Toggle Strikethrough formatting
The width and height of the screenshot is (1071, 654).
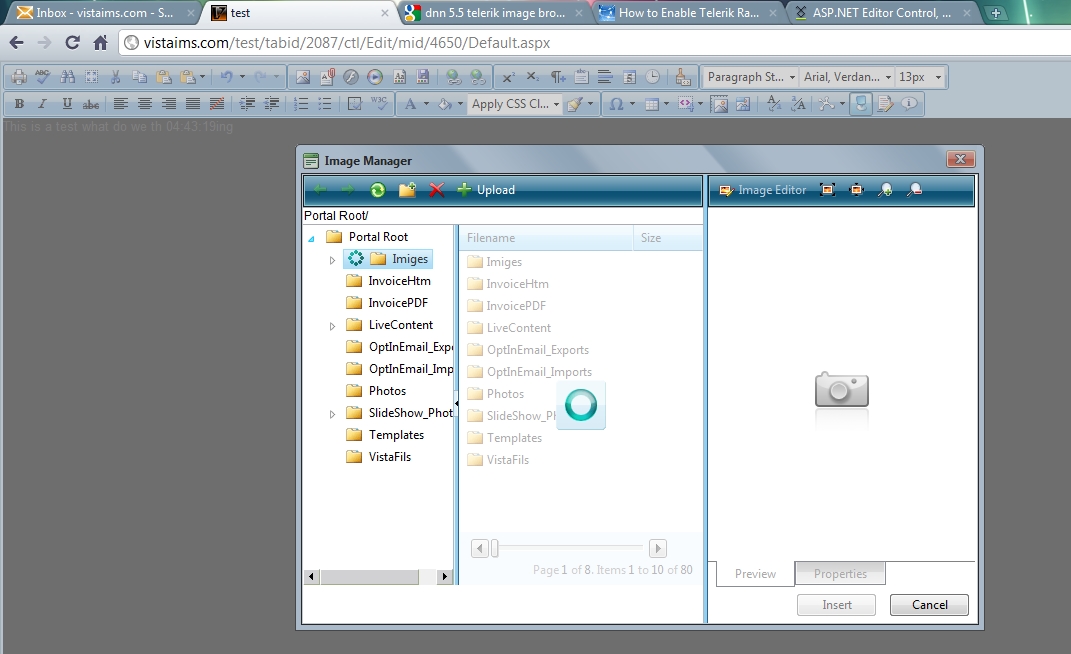point(91,104)
